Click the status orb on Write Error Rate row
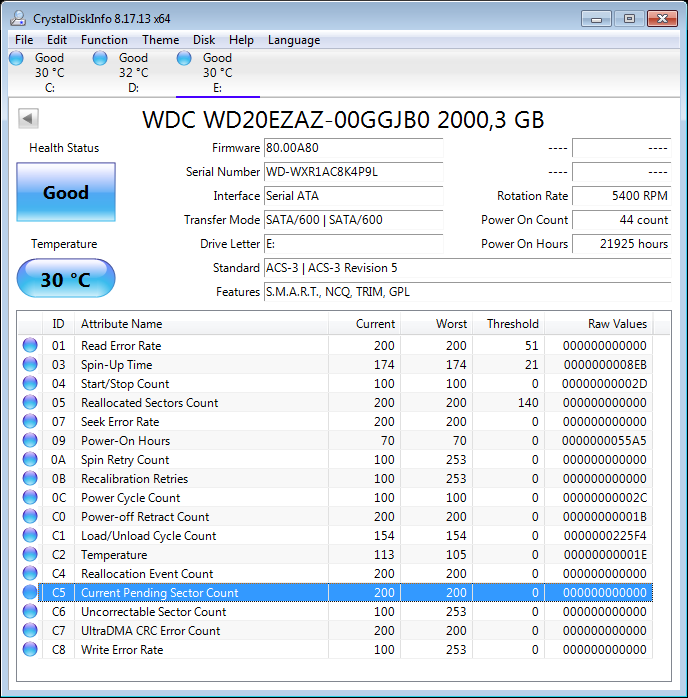The height and width of the screenshot is (698, 688). pos(30,649)
